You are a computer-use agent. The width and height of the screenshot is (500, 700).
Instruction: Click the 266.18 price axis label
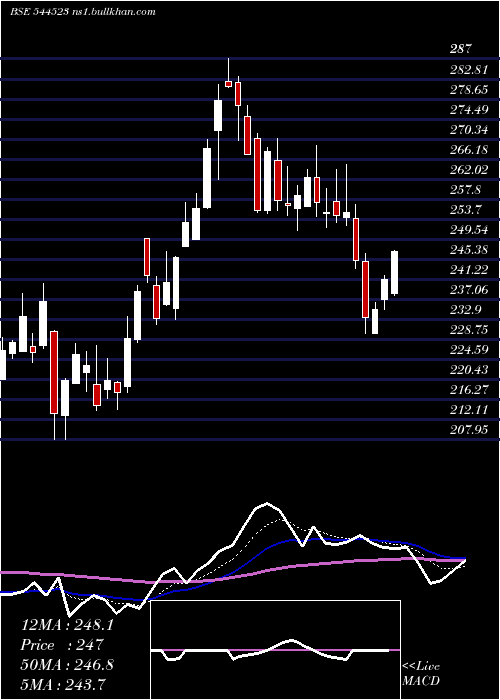[x=469, y=150]
